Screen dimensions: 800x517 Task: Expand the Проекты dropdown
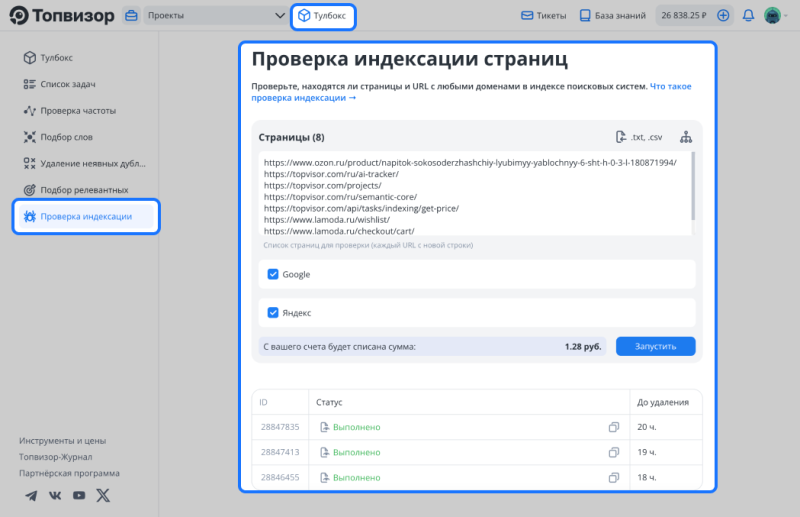tap(215, 15)
